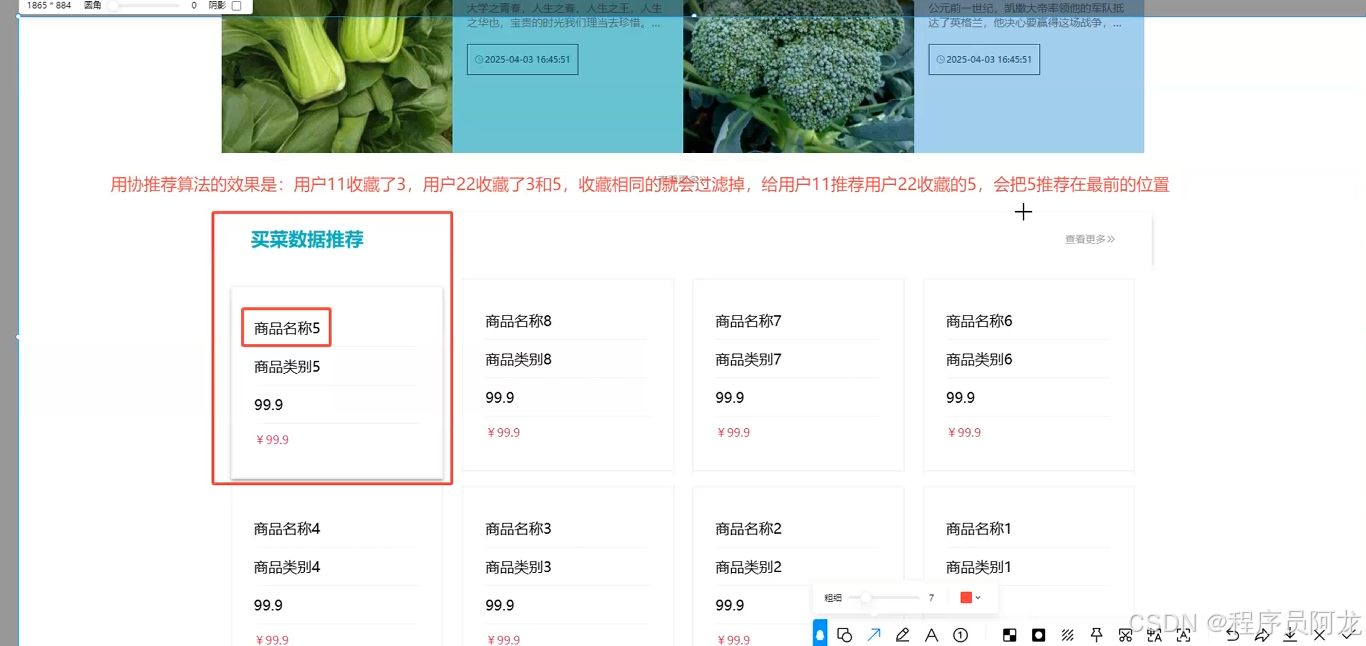The height and width of the screenshot is (646, 1366).
Task: Select the pencil drawing tool
Action: [x=902, y=634]
